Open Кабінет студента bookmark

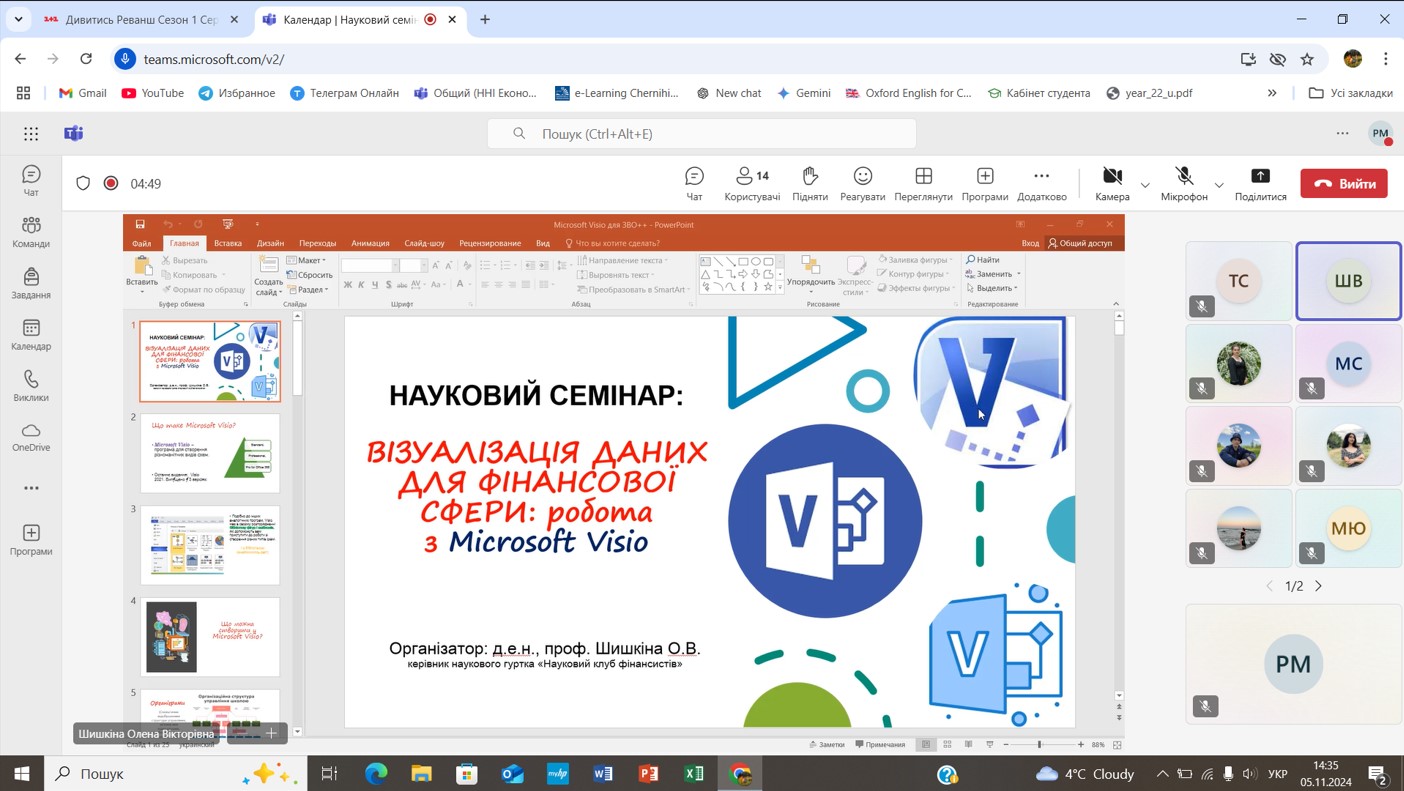[x=1038, y=93]
